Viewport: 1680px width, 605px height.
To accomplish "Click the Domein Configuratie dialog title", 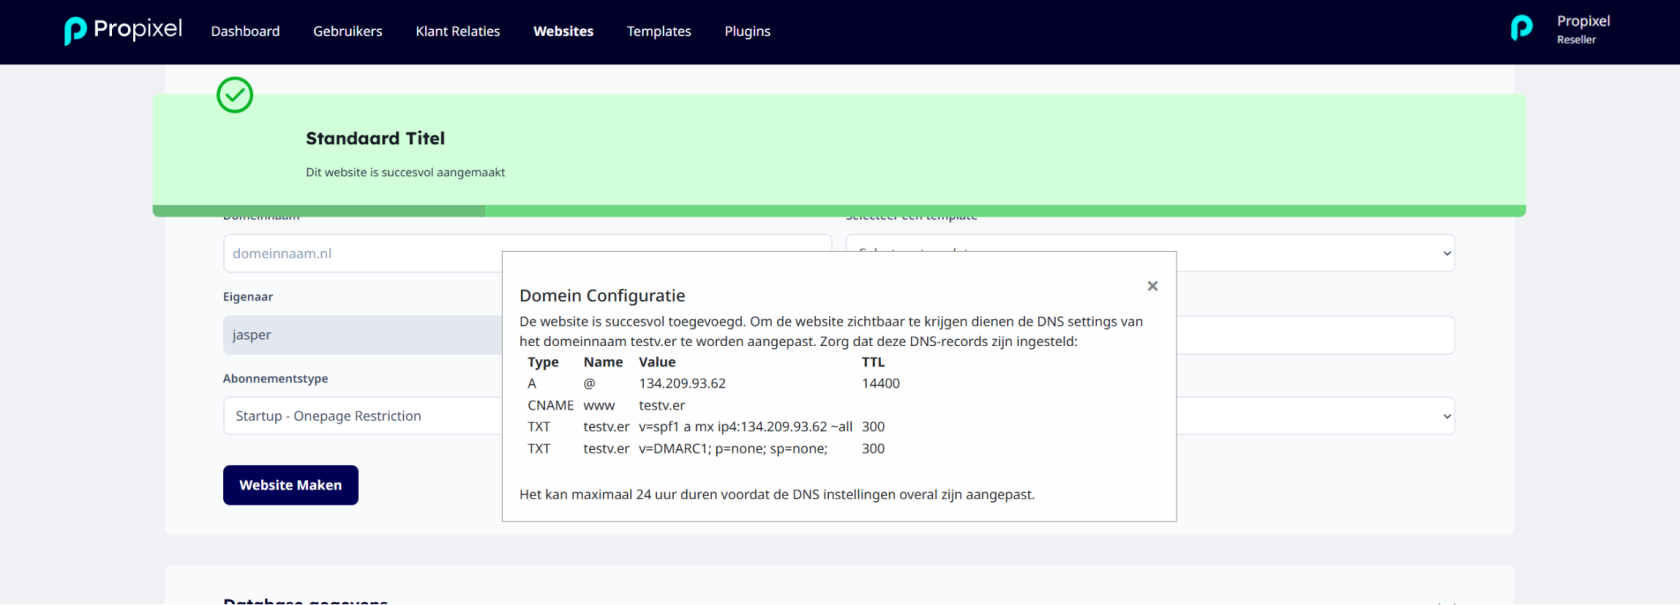I will (602, 295).
